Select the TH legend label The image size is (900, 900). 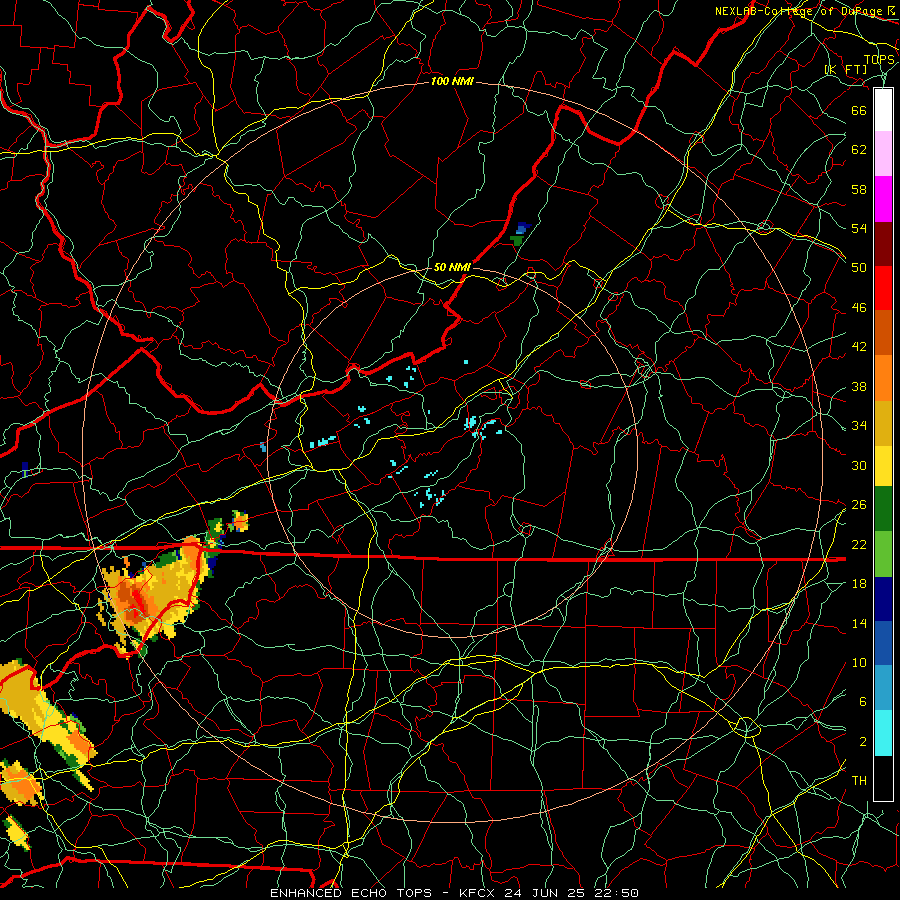(x=859, y=781)
